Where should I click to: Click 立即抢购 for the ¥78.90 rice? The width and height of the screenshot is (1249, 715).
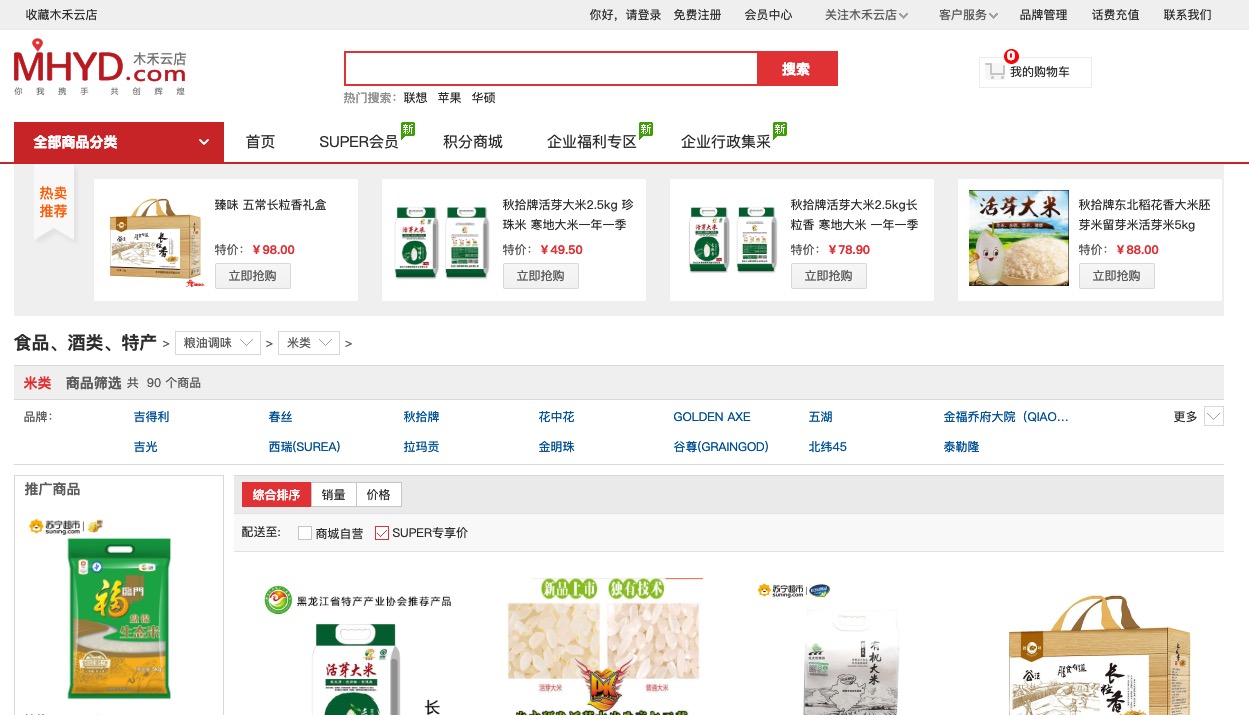pyautogui.click(x=829, y=276)
